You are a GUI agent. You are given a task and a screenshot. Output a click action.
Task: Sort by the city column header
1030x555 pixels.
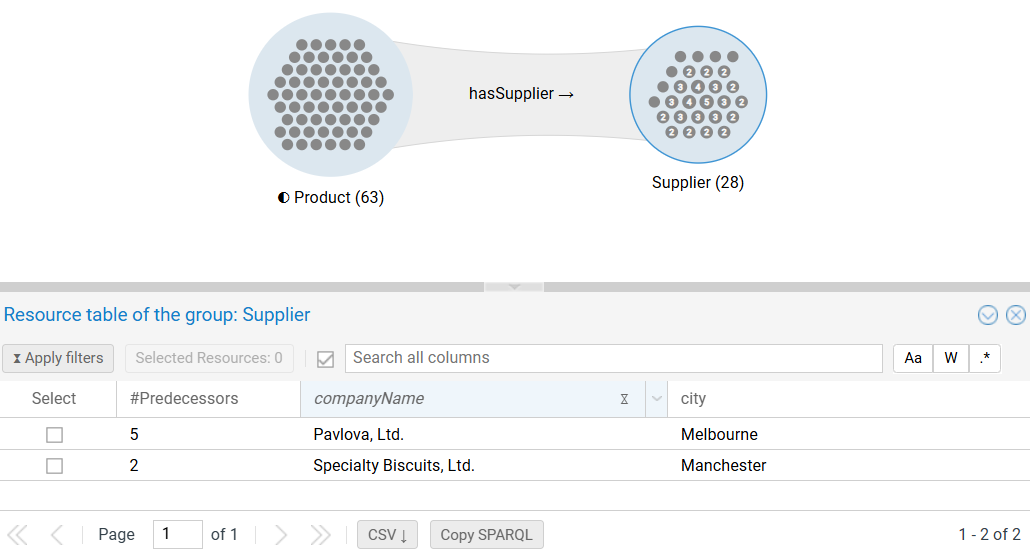(693, 399)
